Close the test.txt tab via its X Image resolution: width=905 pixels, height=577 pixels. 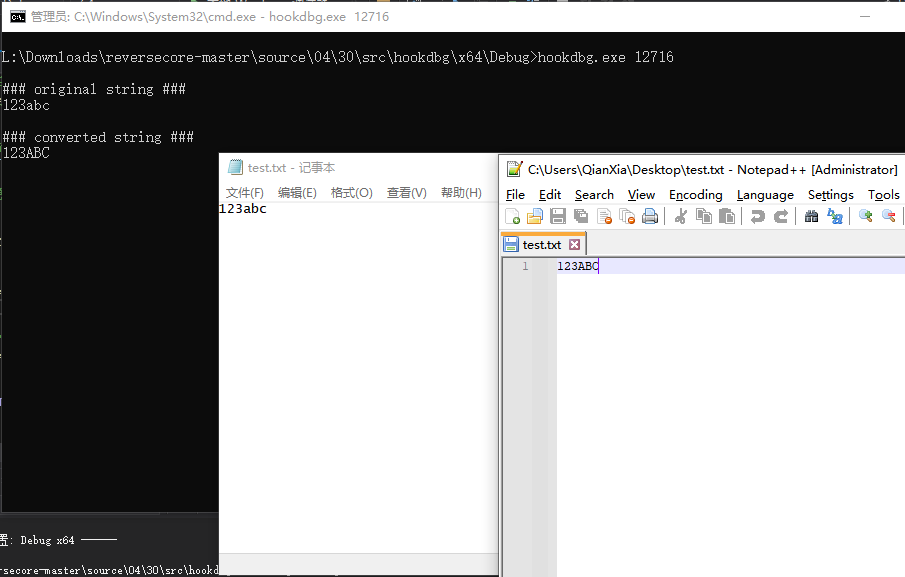575,243
